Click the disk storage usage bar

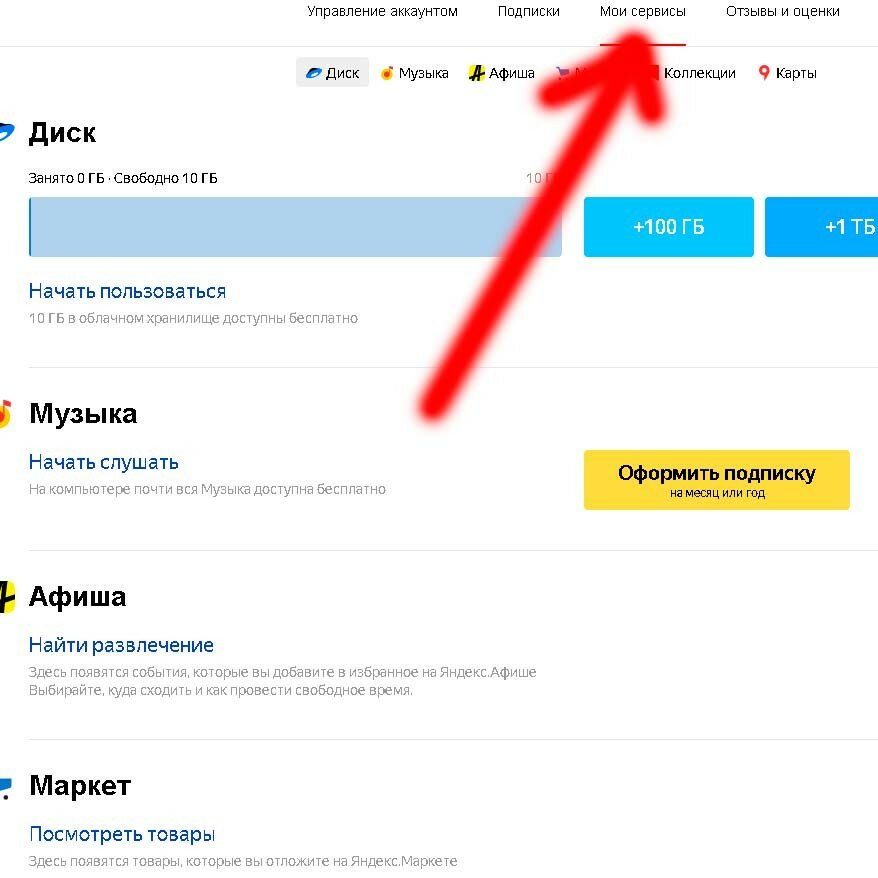coord(295,227)
